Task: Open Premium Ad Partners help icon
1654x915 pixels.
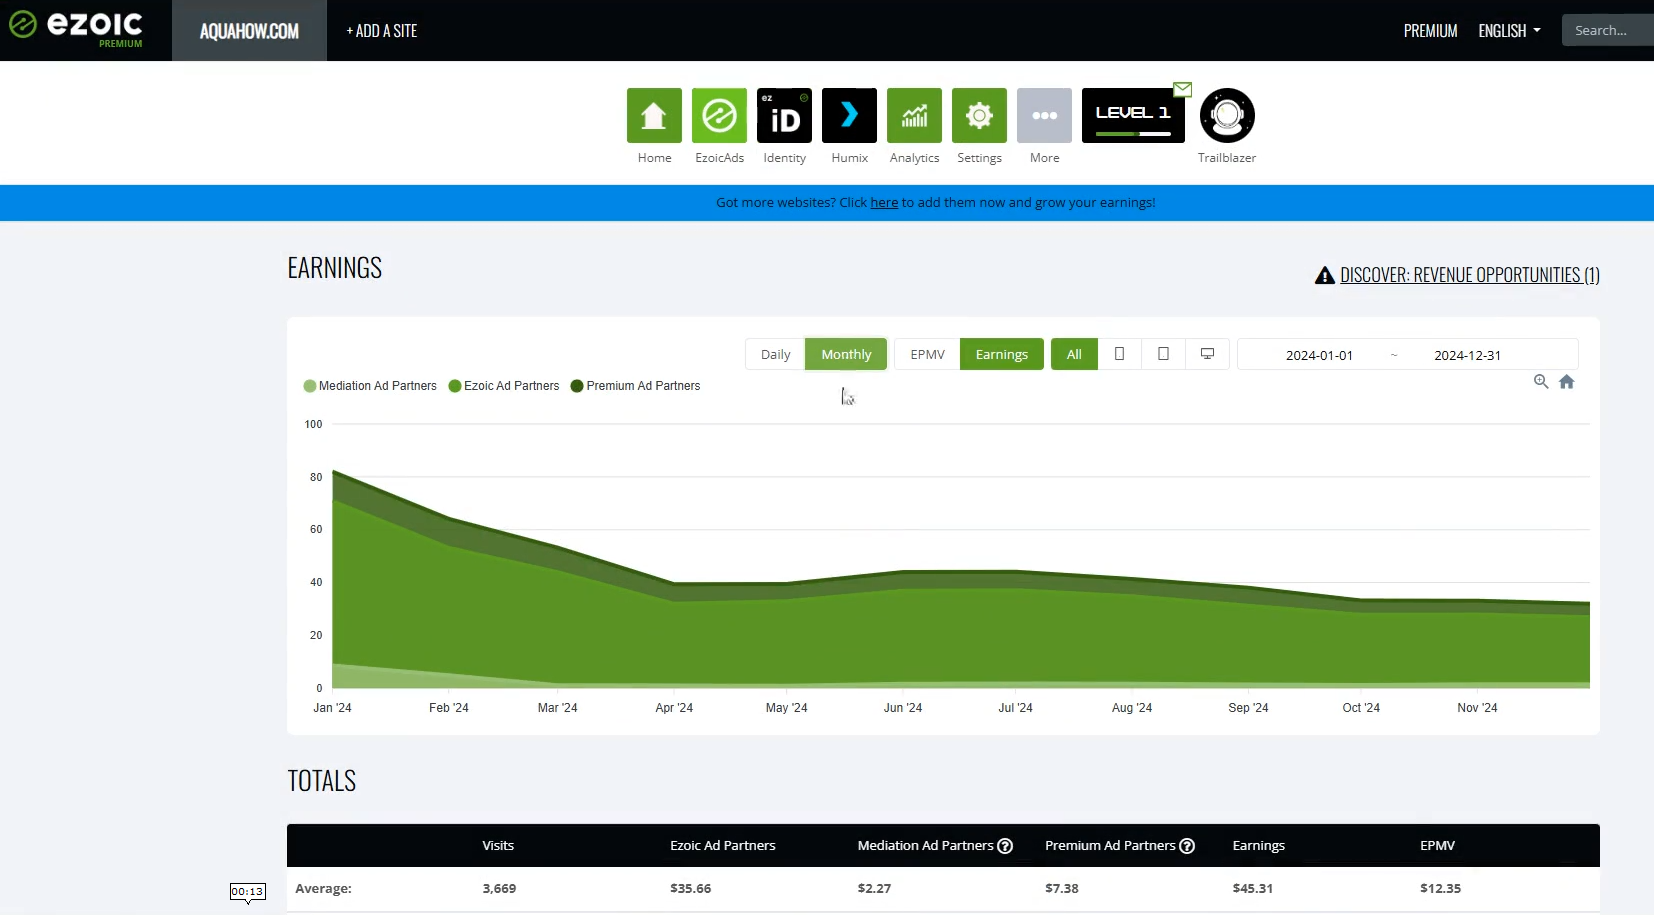Action: (1187, 845)
